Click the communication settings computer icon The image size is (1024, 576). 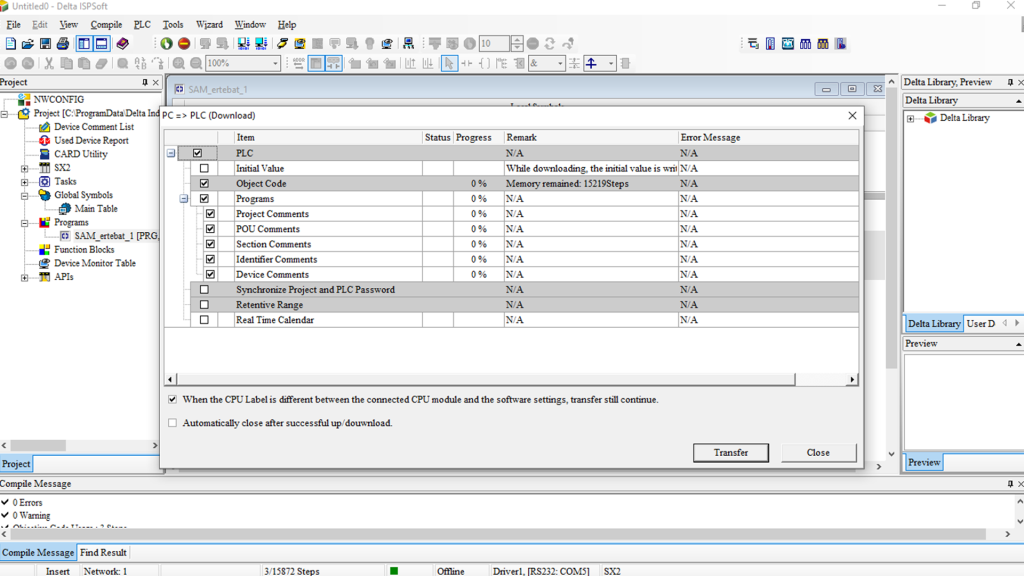387,44
